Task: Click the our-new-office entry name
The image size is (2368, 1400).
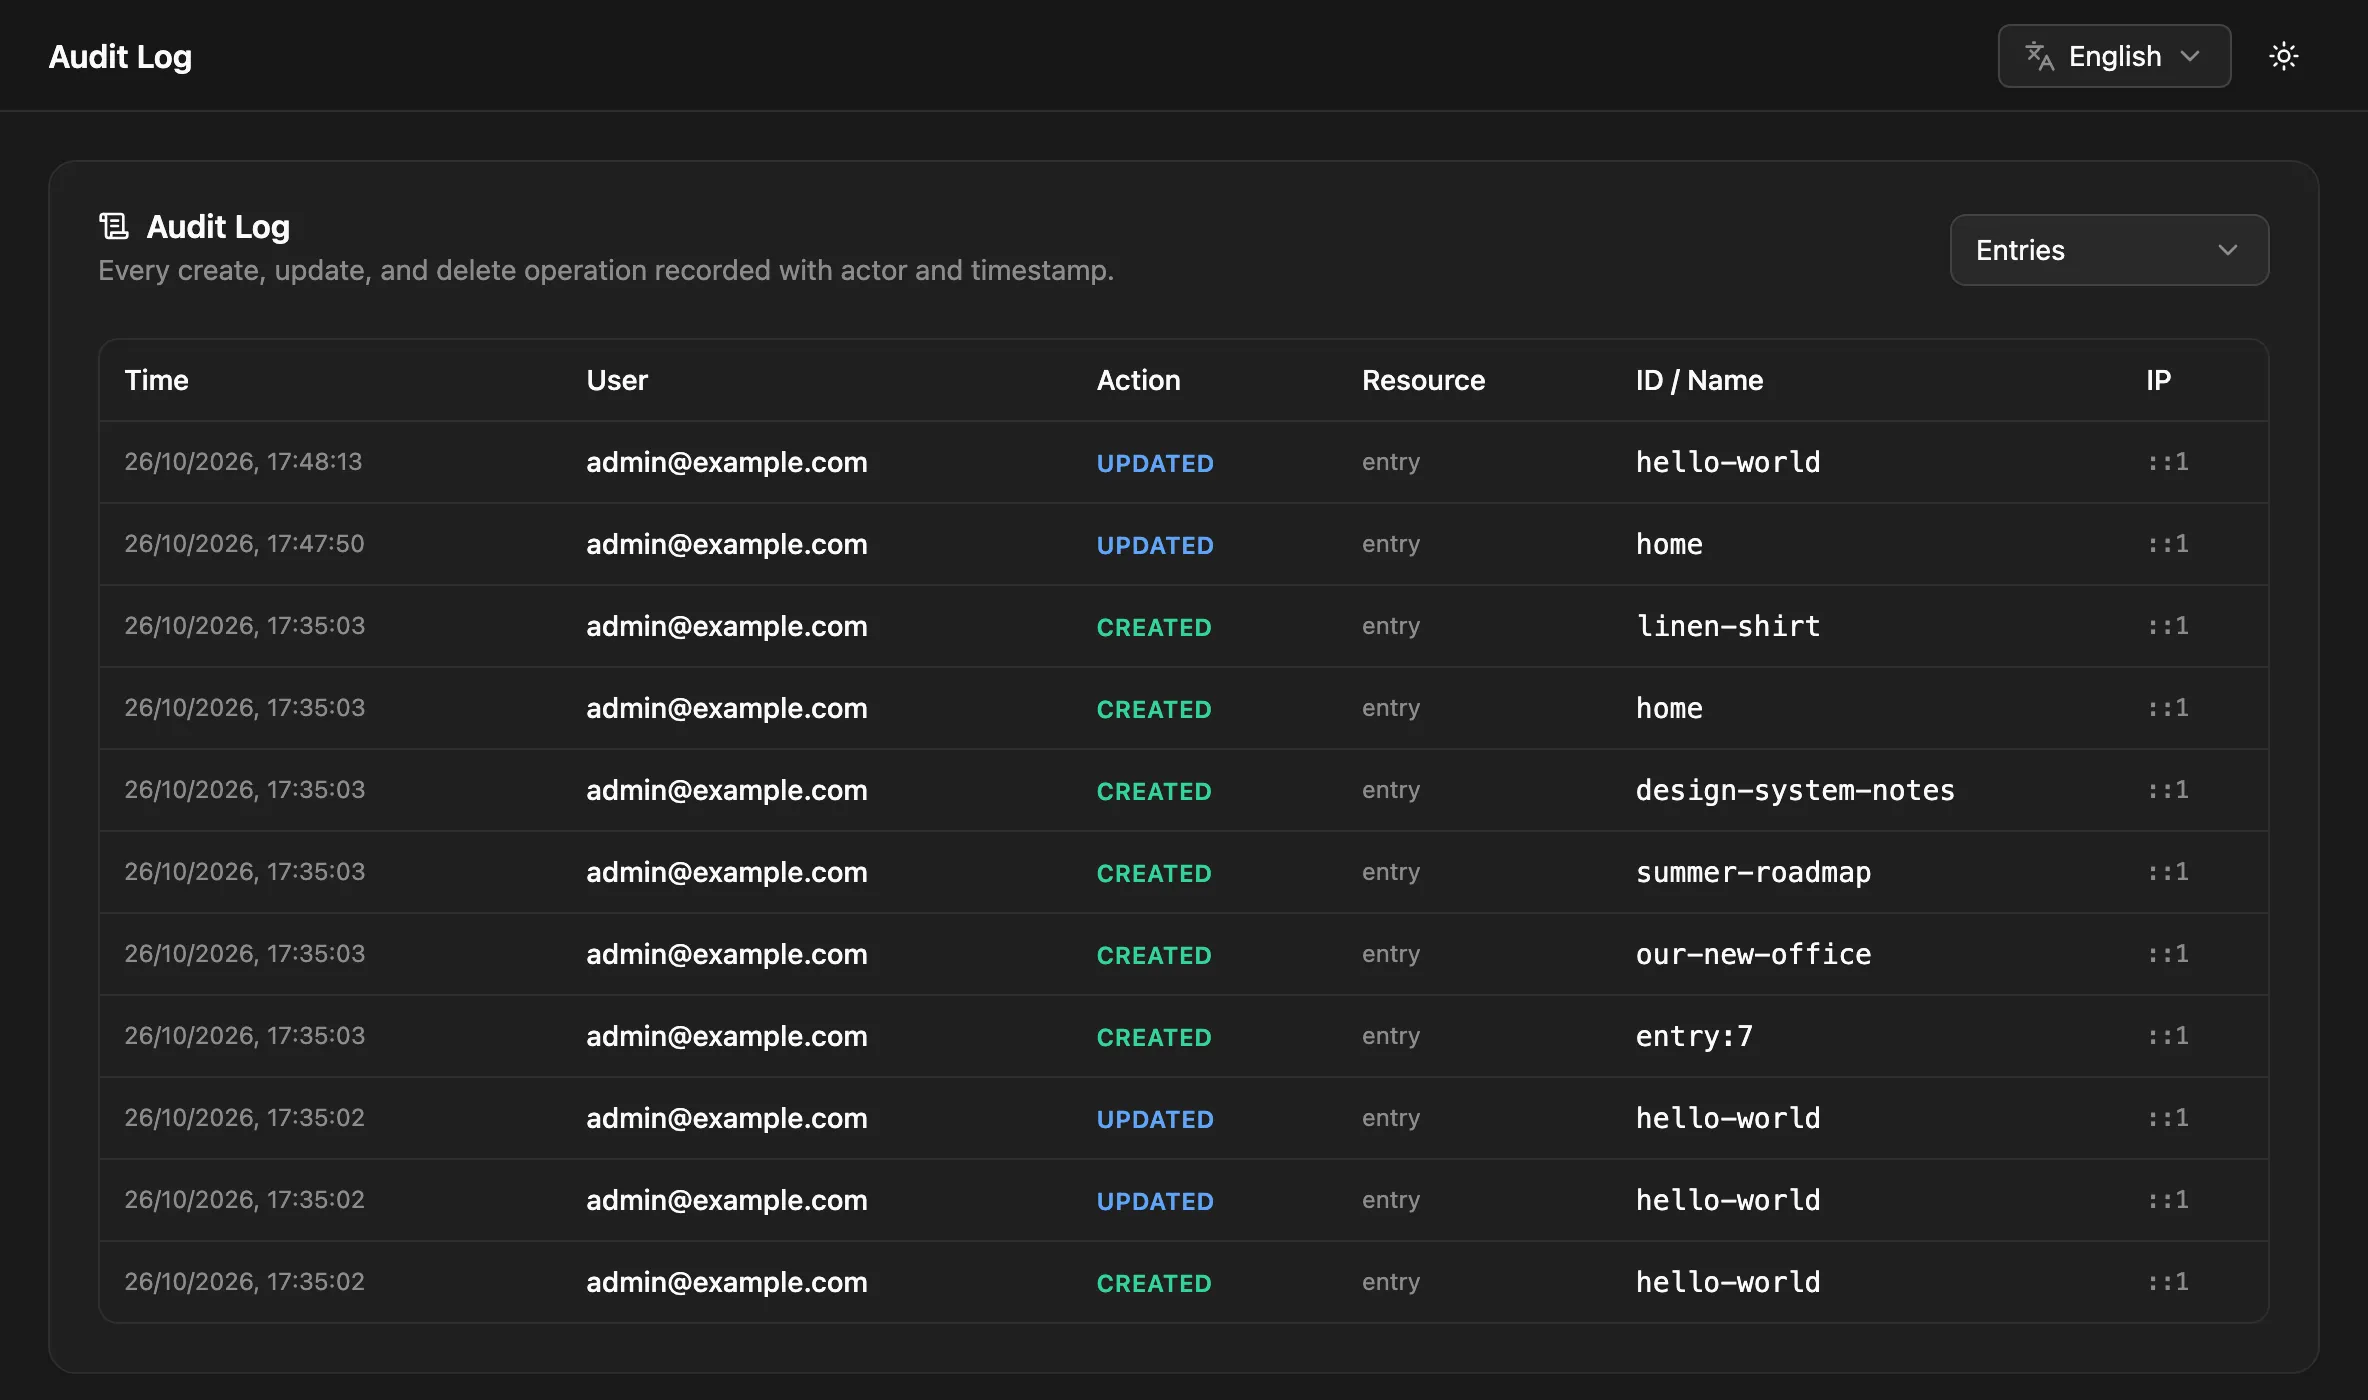Action: [x=1752, y=954]
